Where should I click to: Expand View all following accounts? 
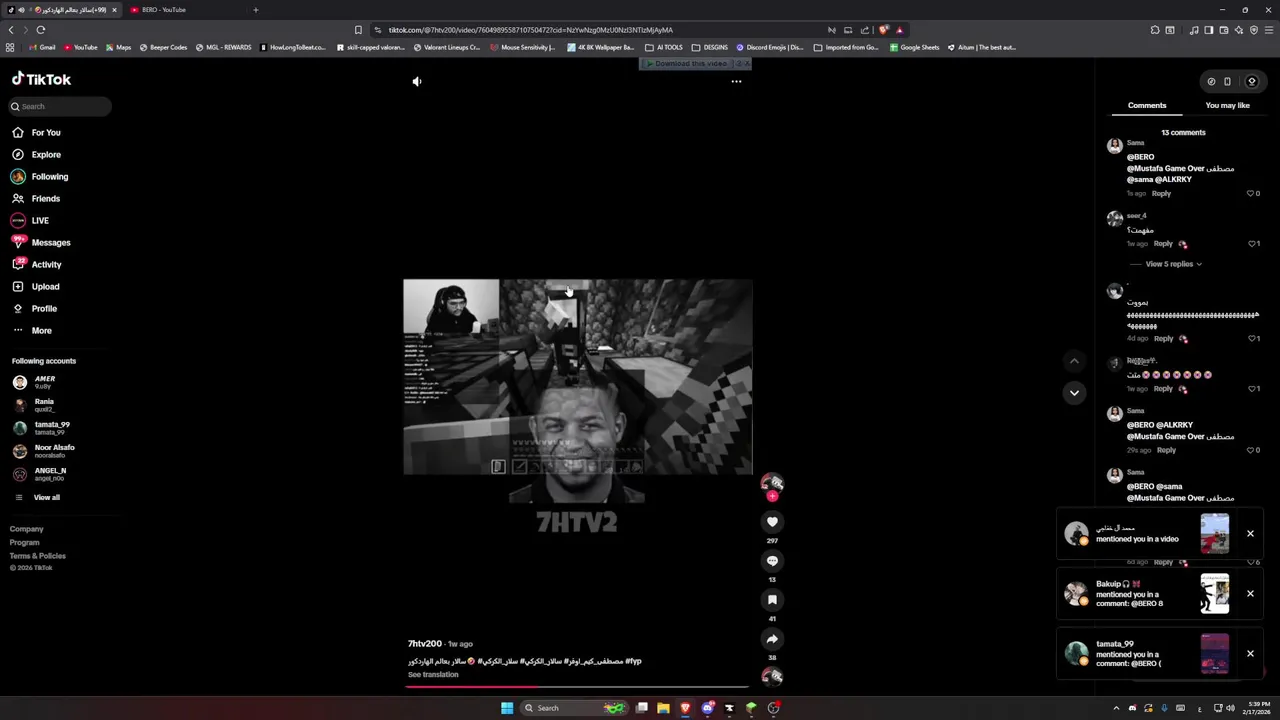[x=46, y=497]
